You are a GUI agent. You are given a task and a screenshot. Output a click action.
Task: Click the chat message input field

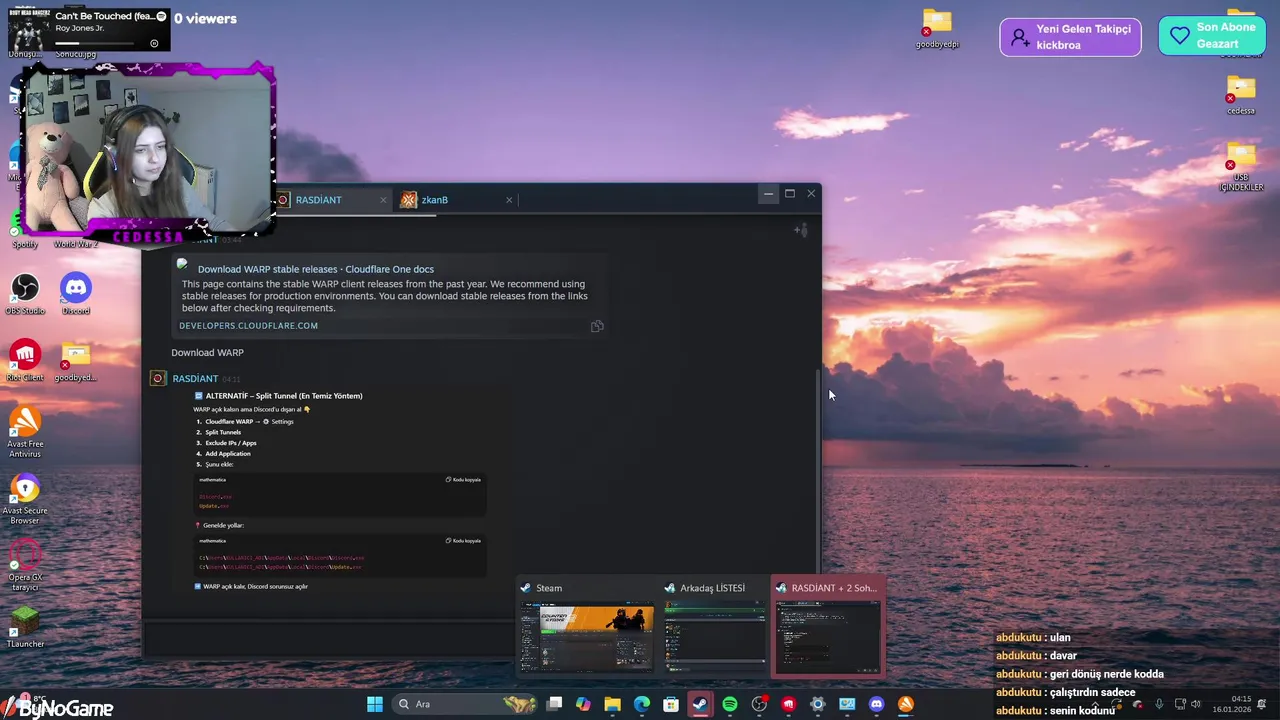(330, 638)
